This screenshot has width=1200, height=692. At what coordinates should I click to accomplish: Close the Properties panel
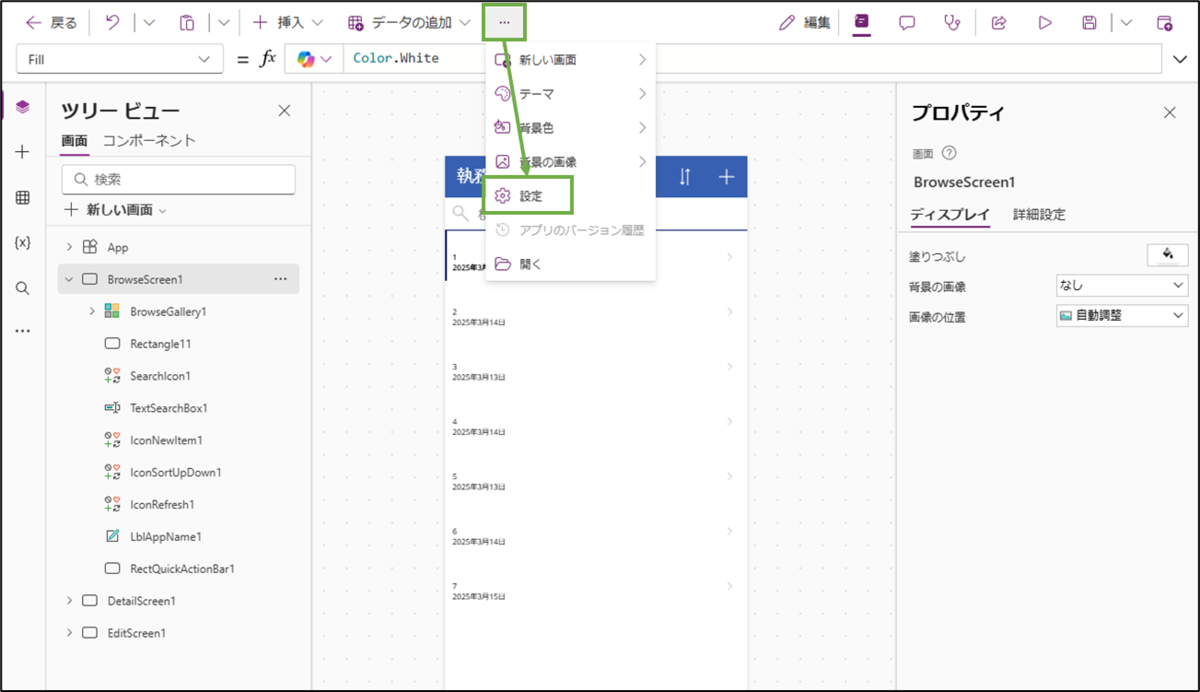(x=1170, y=113)
